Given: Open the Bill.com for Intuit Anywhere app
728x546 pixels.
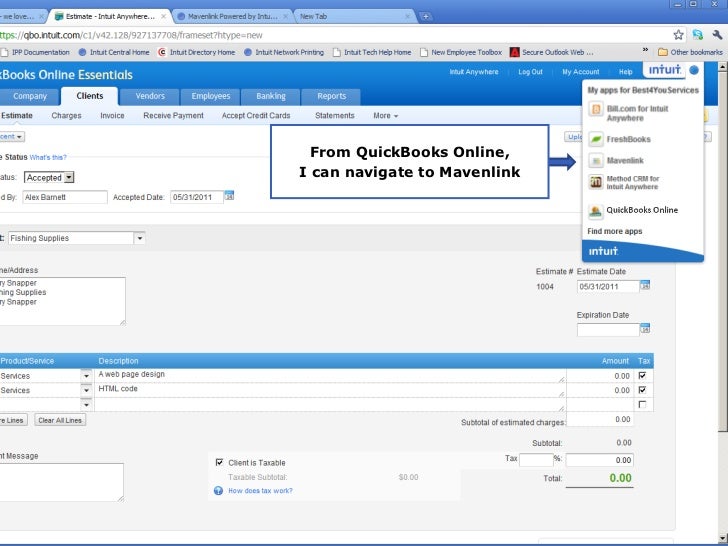Looking at the screenshot, I should (596, 110).
